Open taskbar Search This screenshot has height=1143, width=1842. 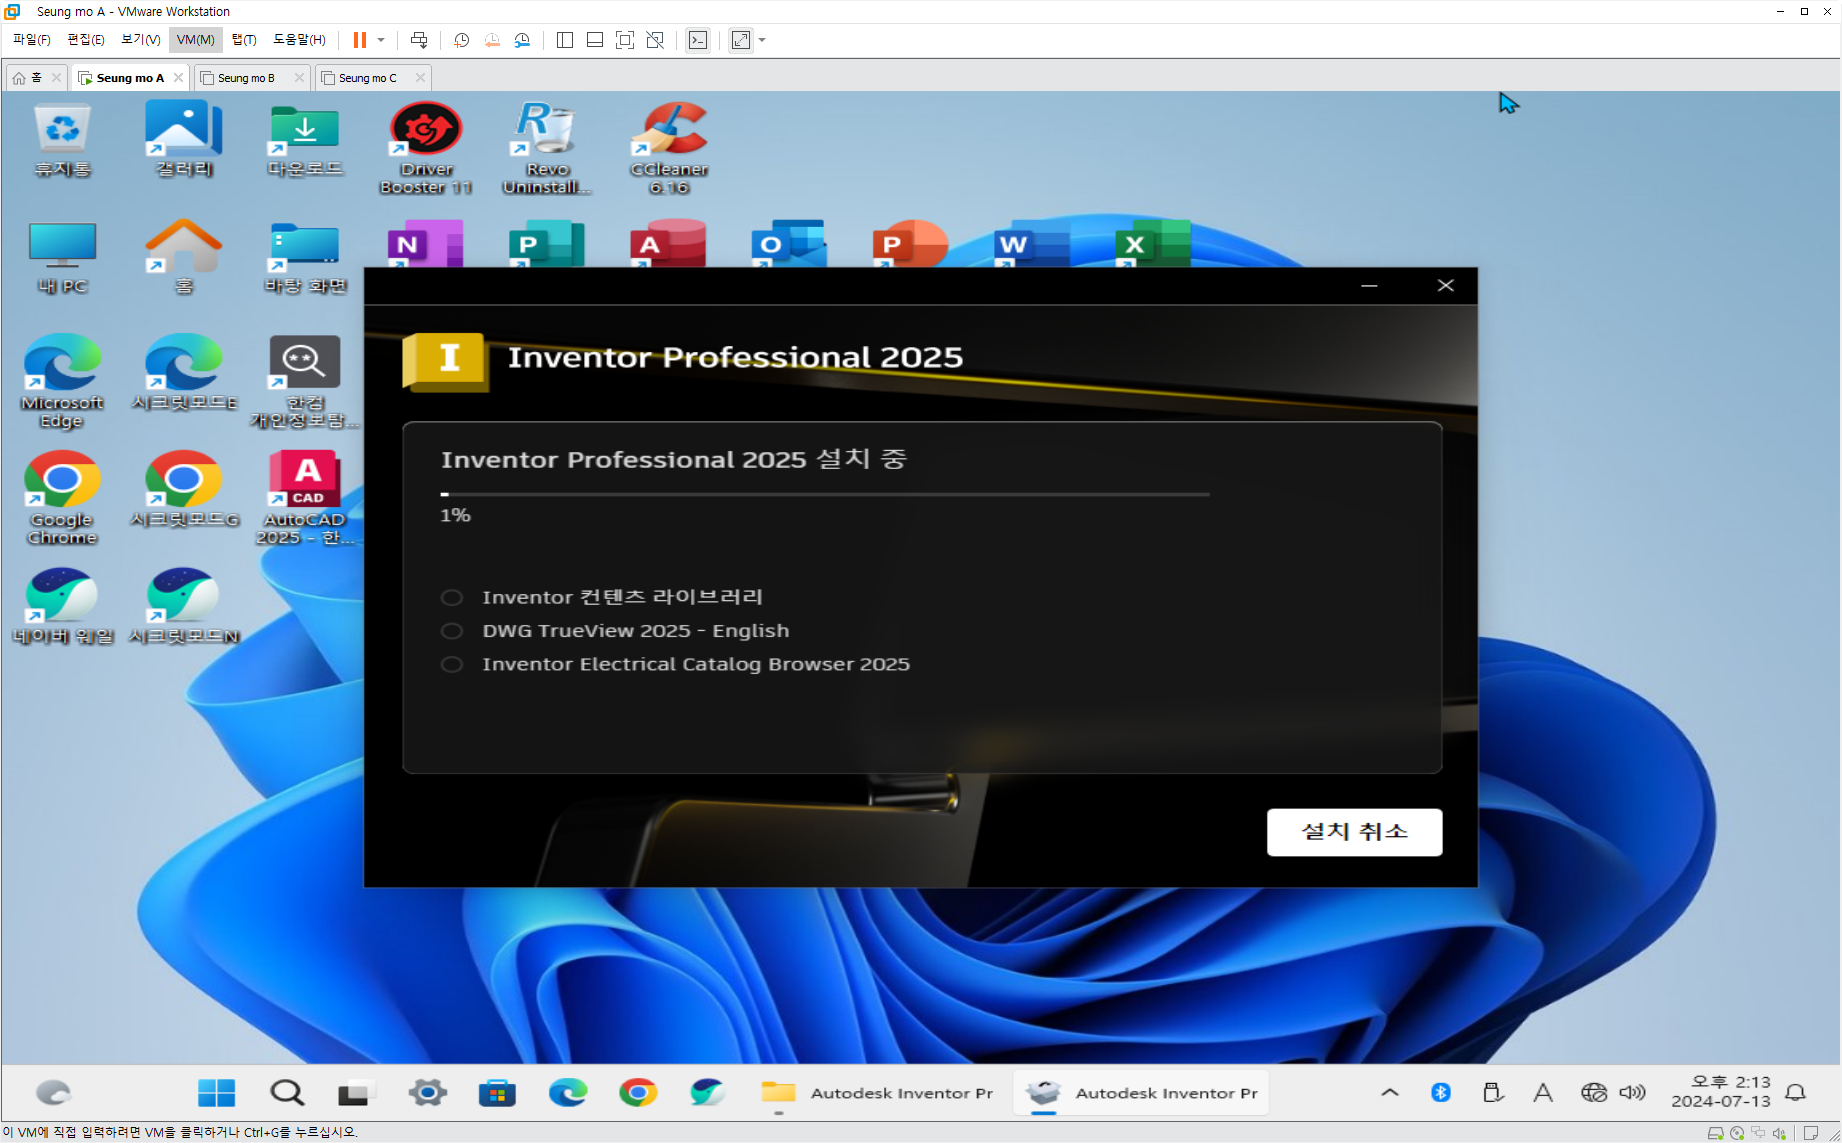(x=287, y=1093)
